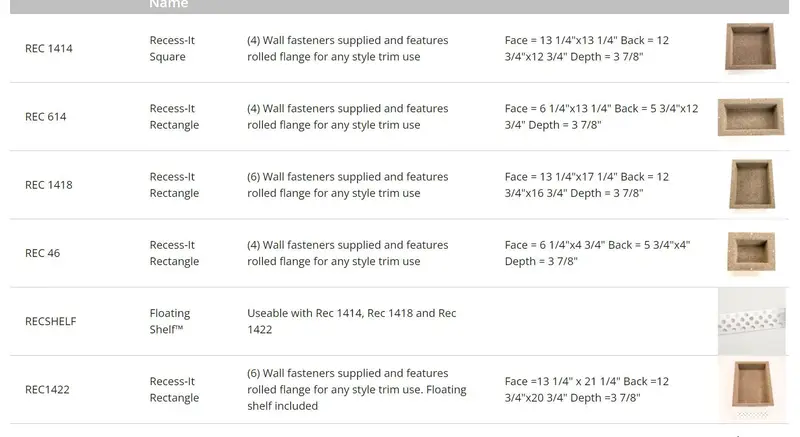Click REC 1414 dimensions text

[x=587, y=48]
